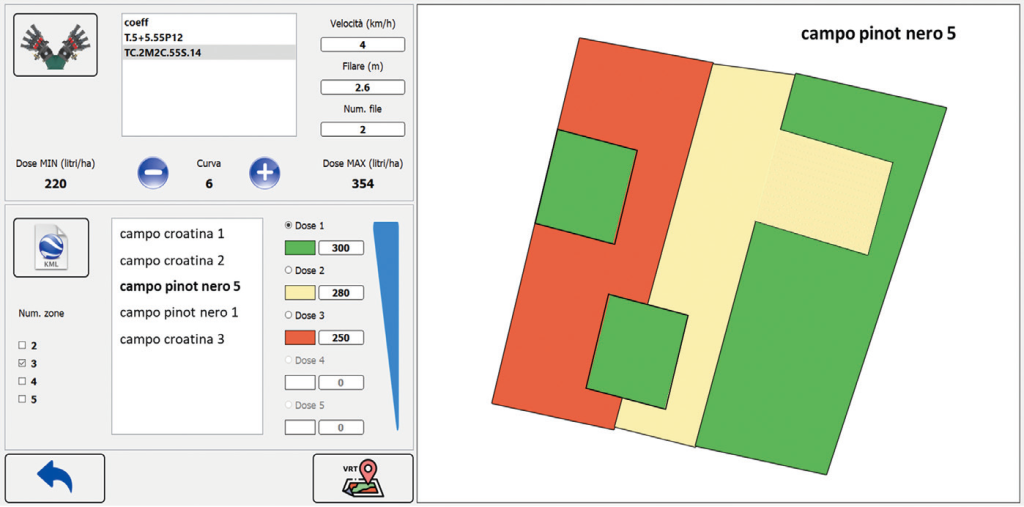Load a KML map file icon

[x=51, y=248]
